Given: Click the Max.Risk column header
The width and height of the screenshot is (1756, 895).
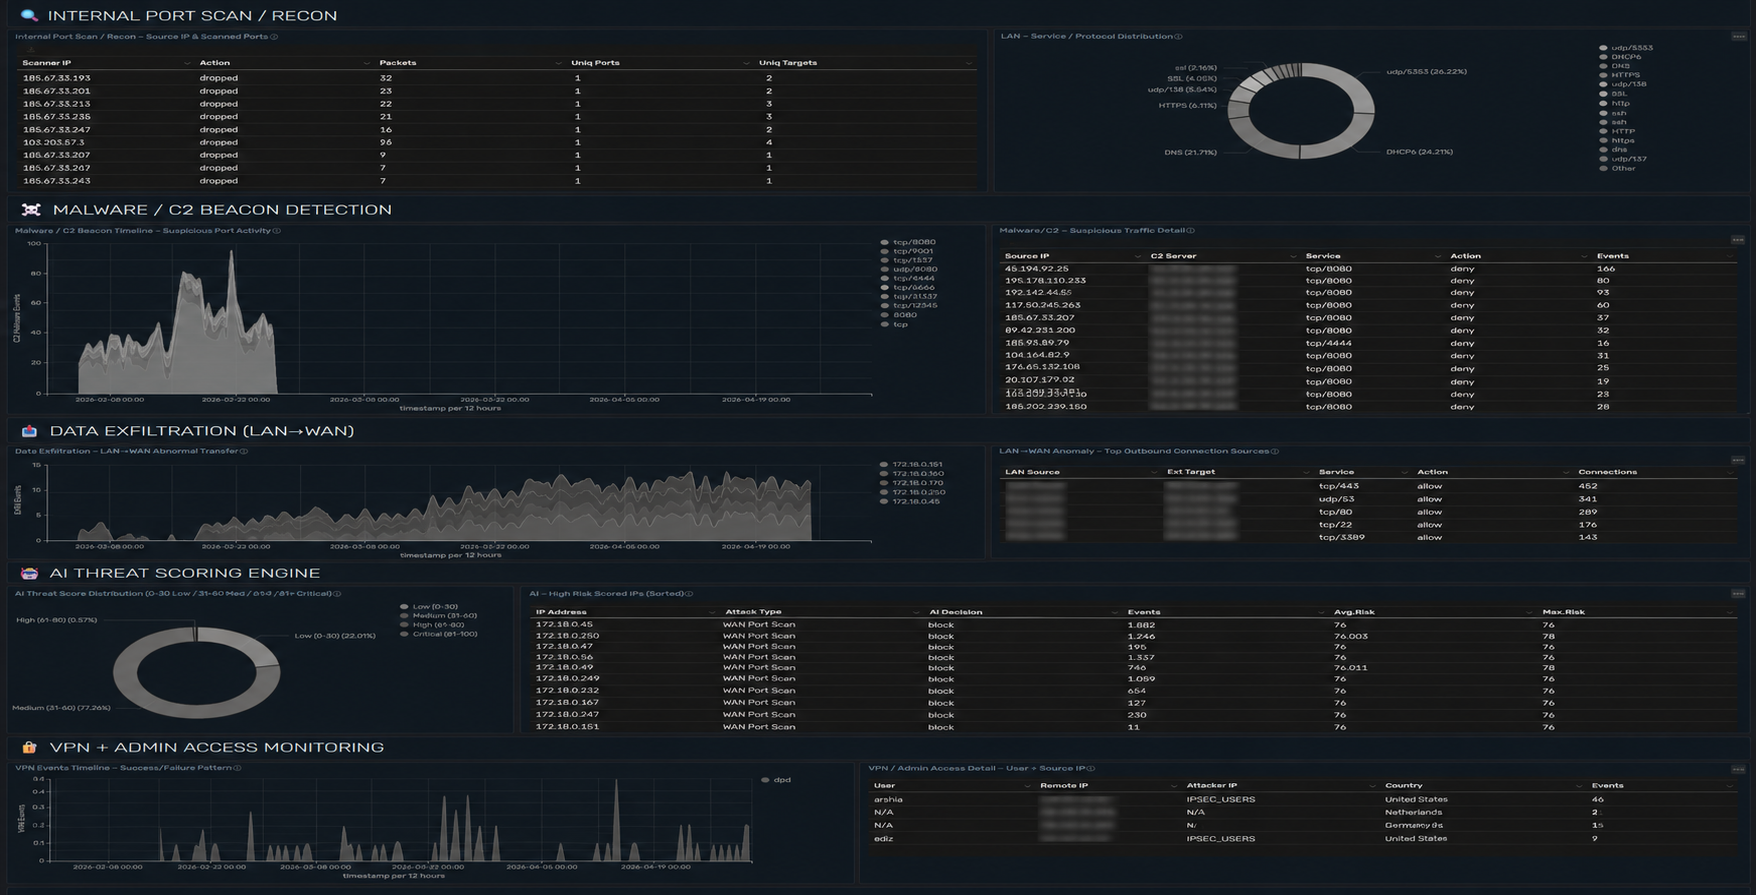Looking at the screenshot, I should click(x=1563, y=612).
